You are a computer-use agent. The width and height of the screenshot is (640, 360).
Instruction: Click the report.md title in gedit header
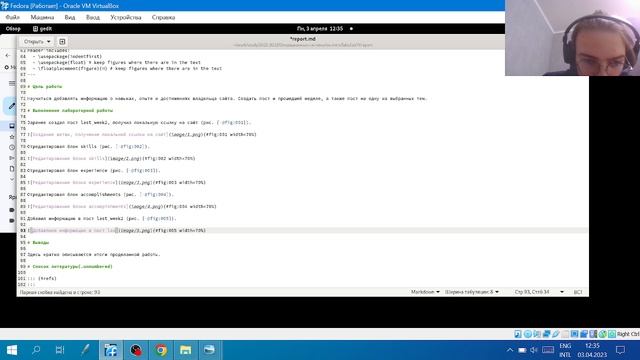pos(302,39)
